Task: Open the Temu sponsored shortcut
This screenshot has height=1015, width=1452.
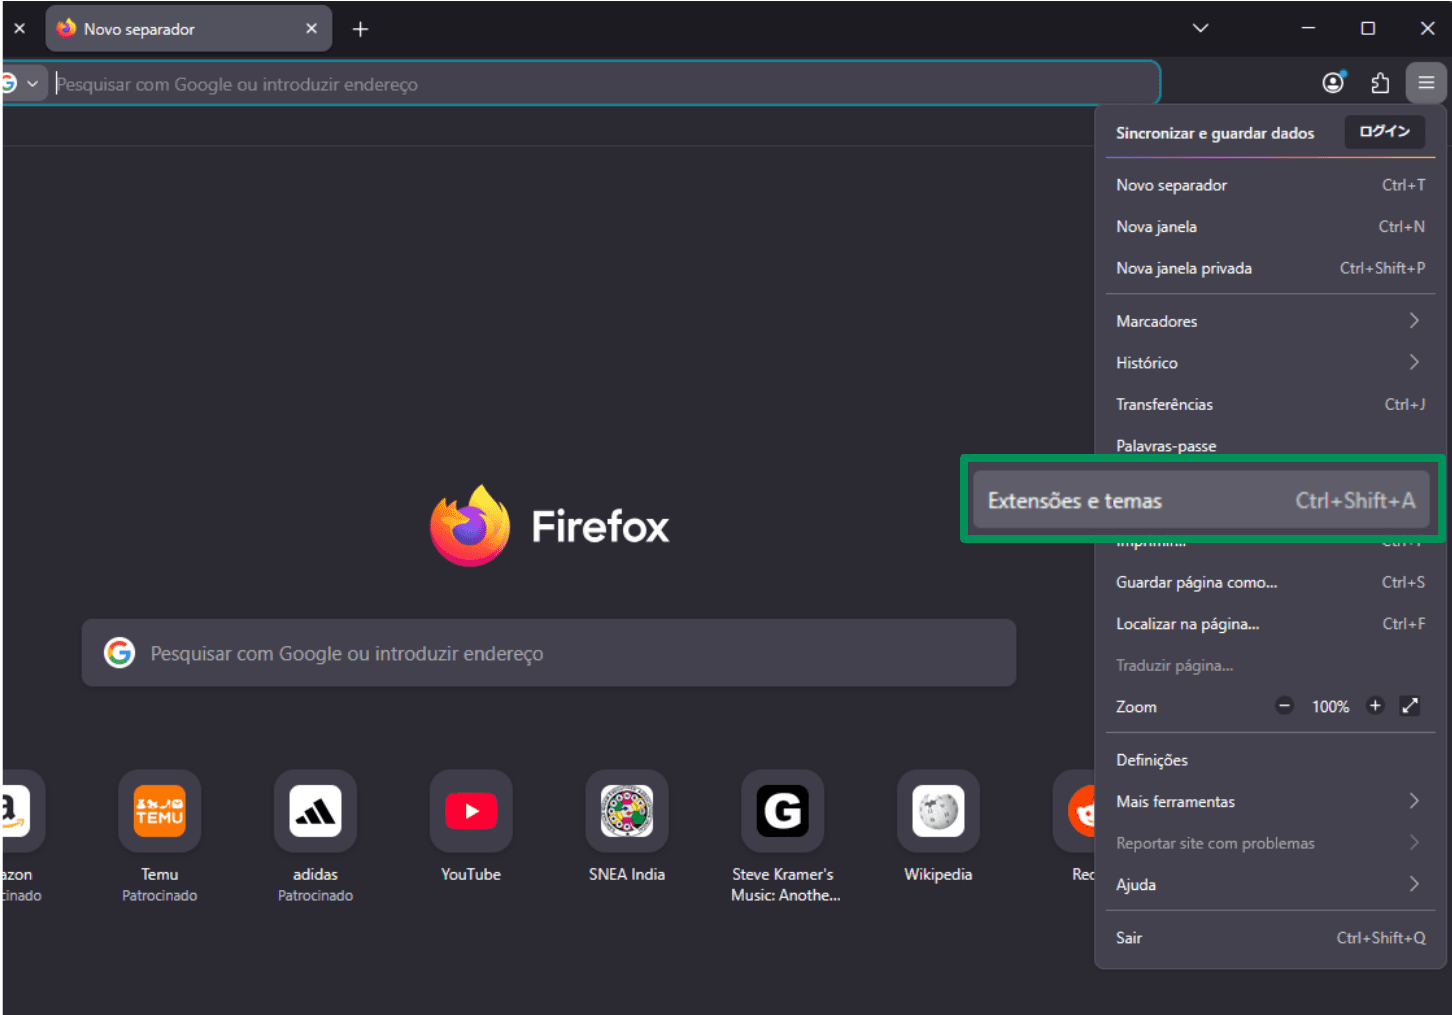Action: [x=159, y=811]
